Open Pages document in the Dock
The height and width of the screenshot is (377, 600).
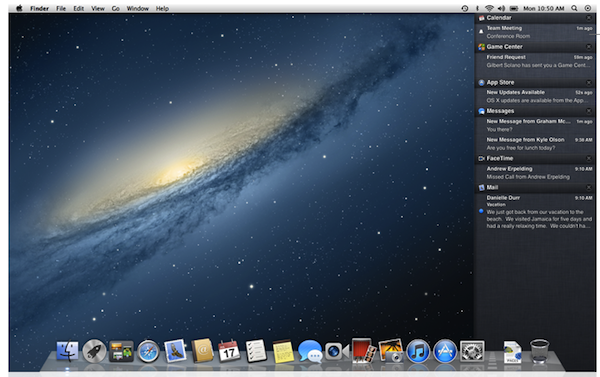pyautogui.click(x=513, y=352)
